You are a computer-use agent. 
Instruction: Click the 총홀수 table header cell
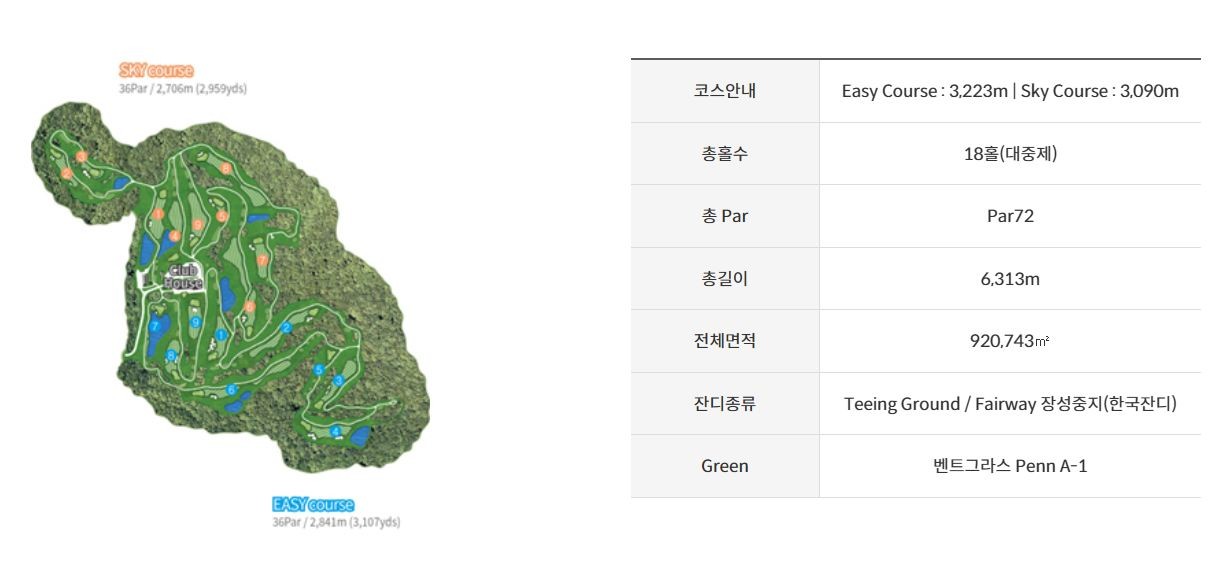(725, 154)
